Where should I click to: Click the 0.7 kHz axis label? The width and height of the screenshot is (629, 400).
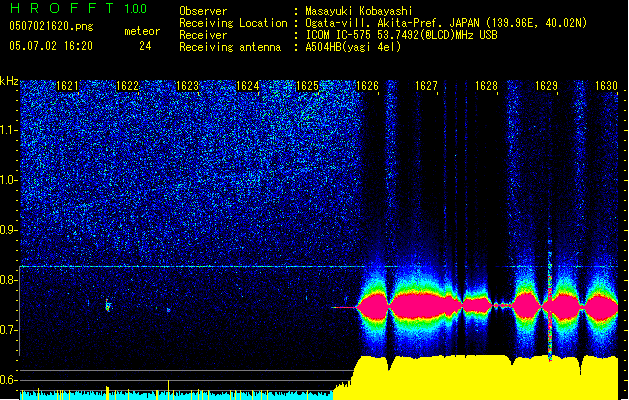pyautogui.click(x=9, y=330)
